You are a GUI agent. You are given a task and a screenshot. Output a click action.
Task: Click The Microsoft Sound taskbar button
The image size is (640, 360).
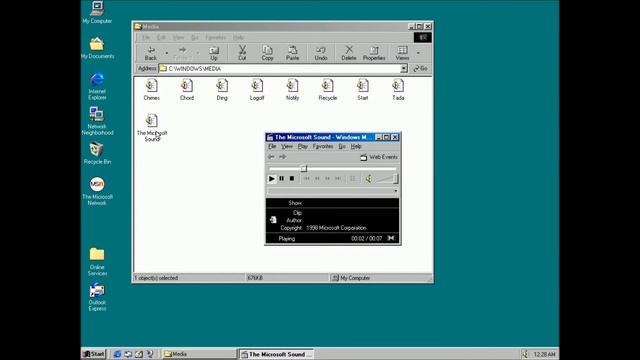point(276,354)
